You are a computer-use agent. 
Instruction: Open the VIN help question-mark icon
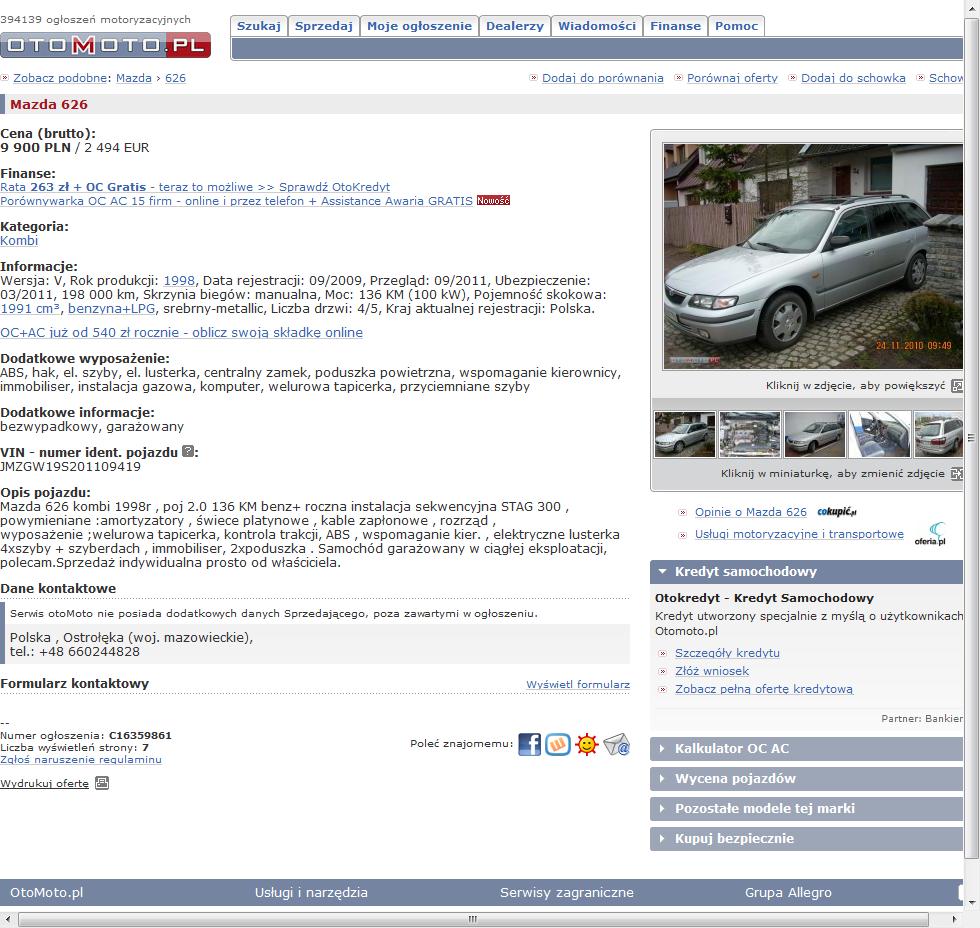click(188, 451)
